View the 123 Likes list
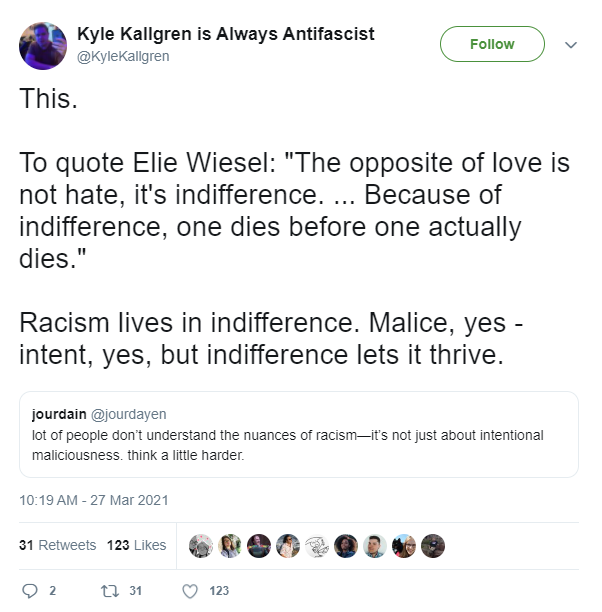The height and width of the screenshot is (612, 602). point(137,545)
